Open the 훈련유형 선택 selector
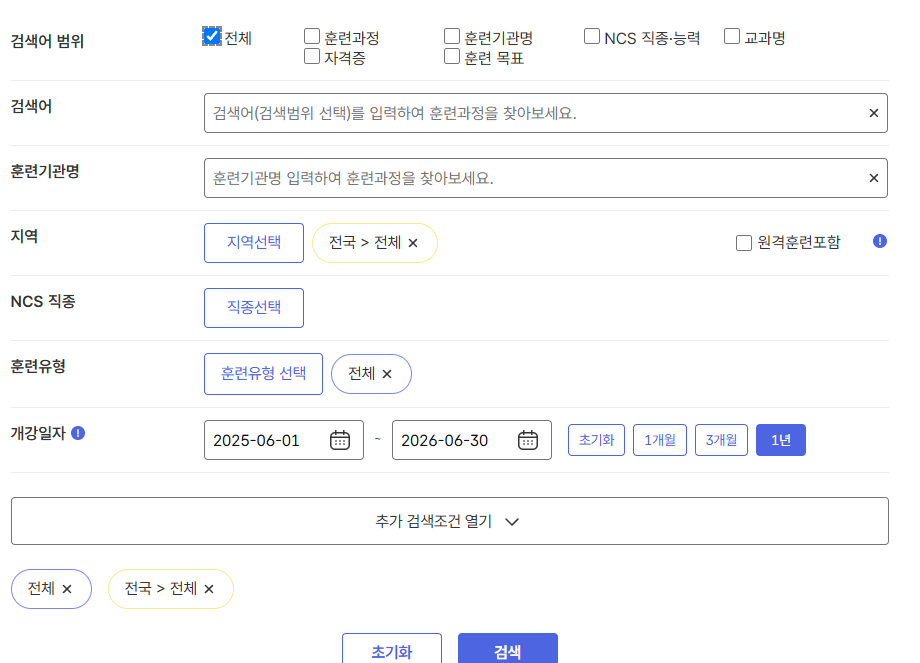 (x=263, y=374)
